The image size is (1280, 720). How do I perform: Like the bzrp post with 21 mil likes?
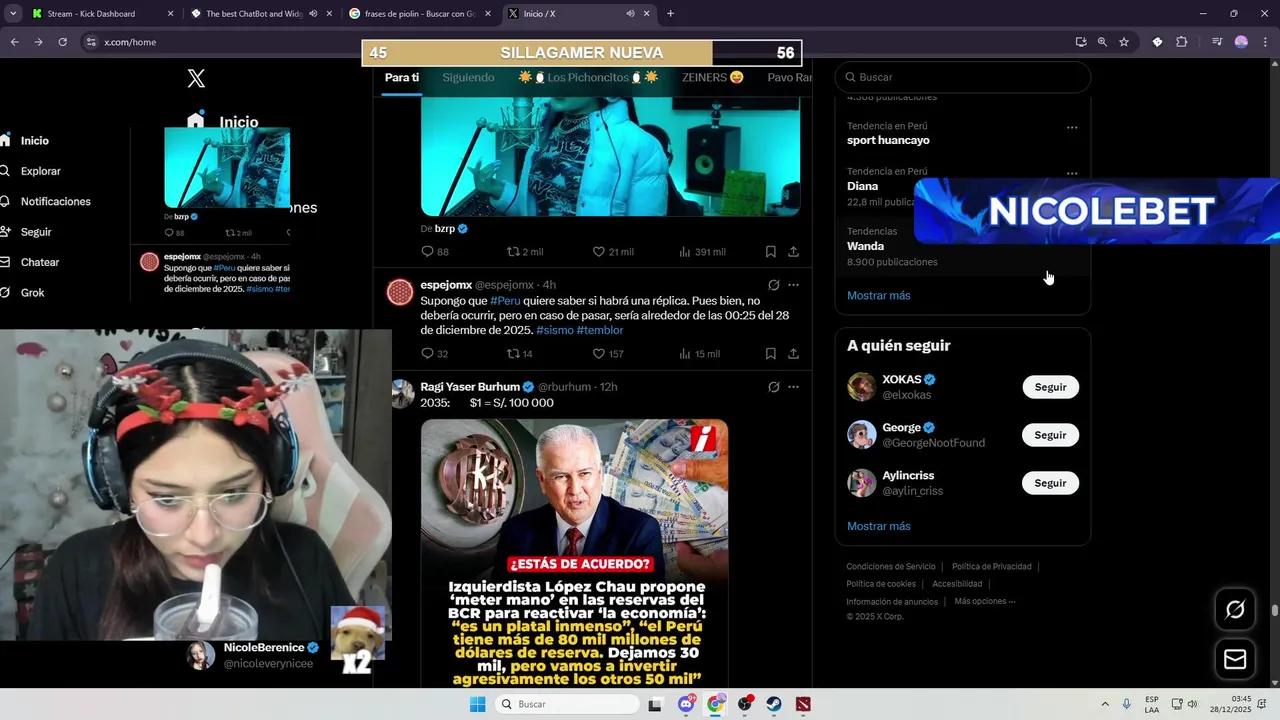[x=613, y=252]
